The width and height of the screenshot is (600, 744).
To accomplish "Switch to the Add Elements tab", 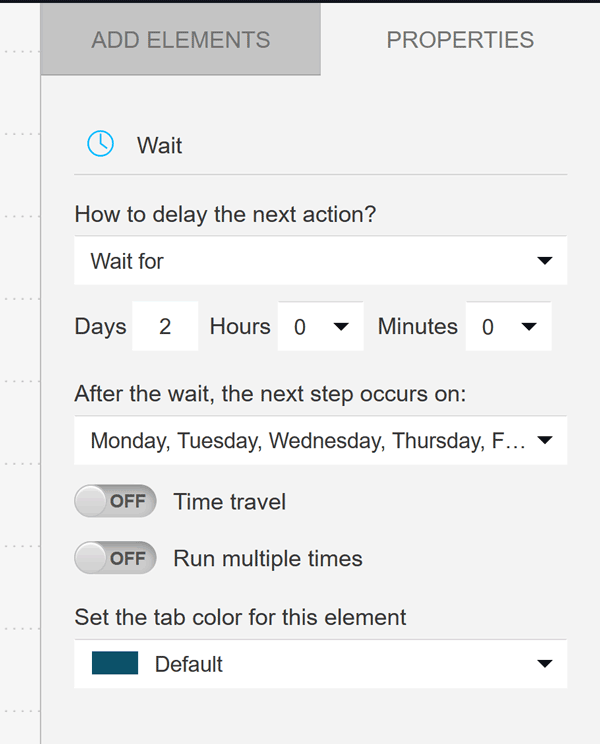I will (180, 40).
